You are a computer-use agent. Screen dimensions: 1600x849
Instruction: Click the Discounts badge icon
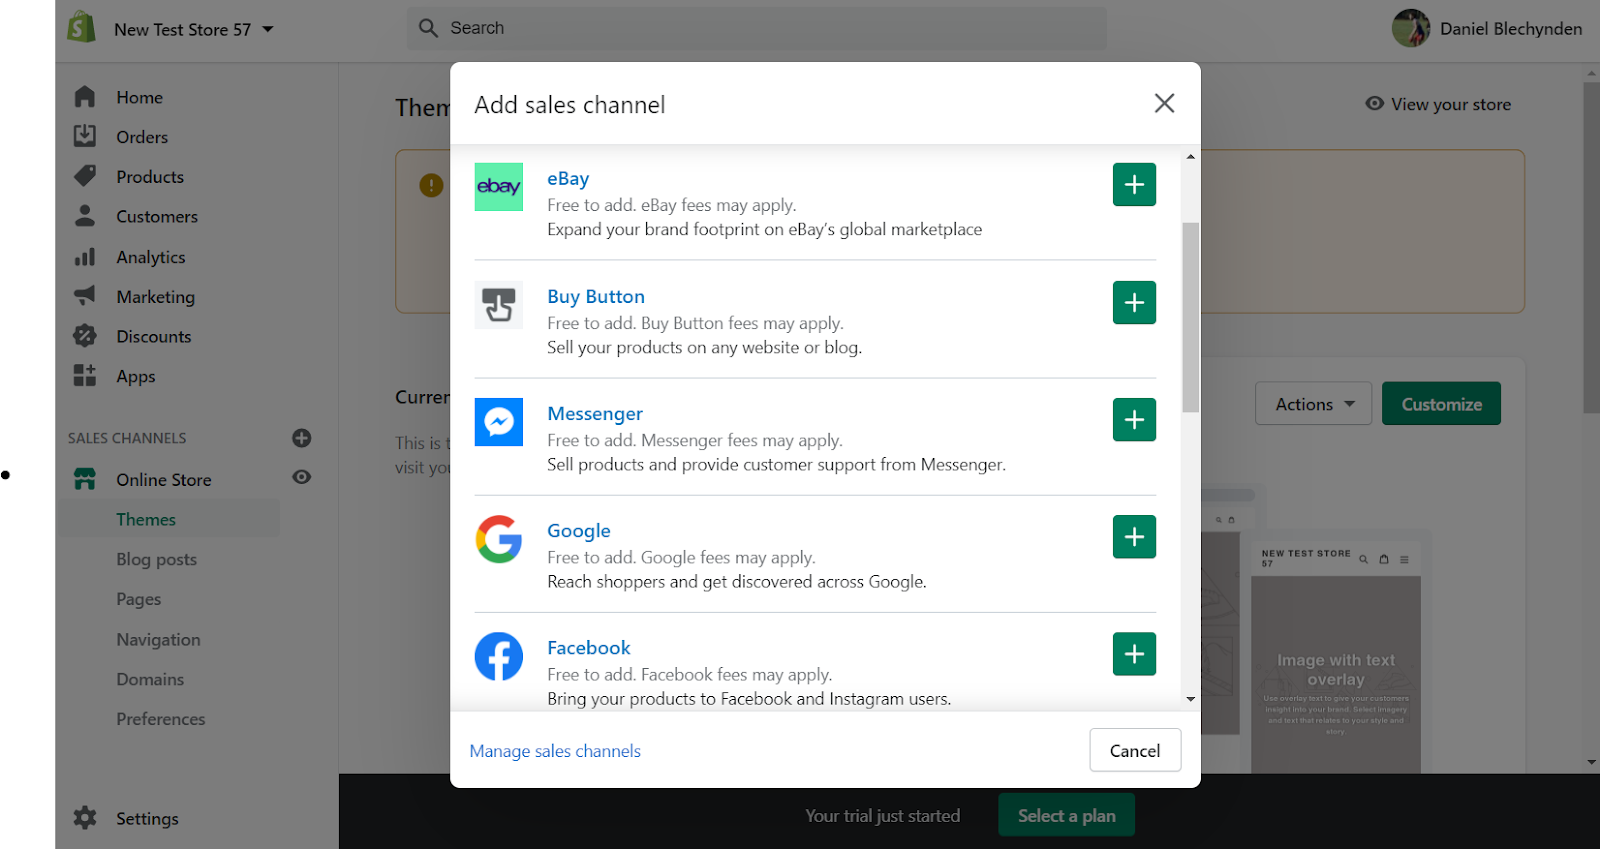[x=85, y=336]
